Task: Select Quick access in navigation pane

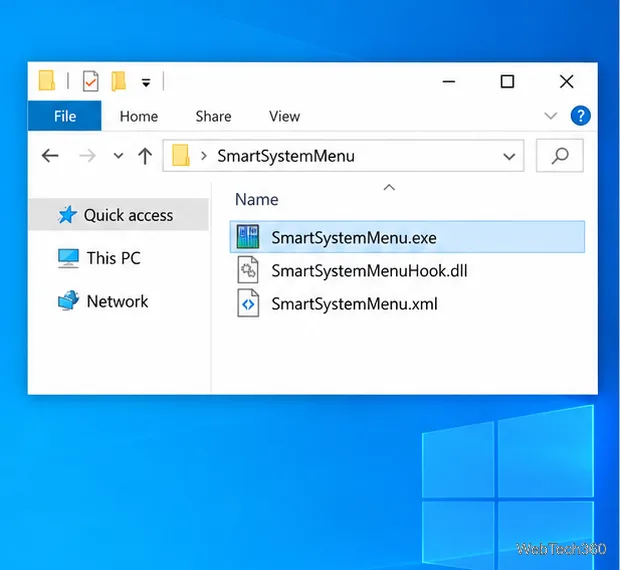Action: click(x=119, y=215)
